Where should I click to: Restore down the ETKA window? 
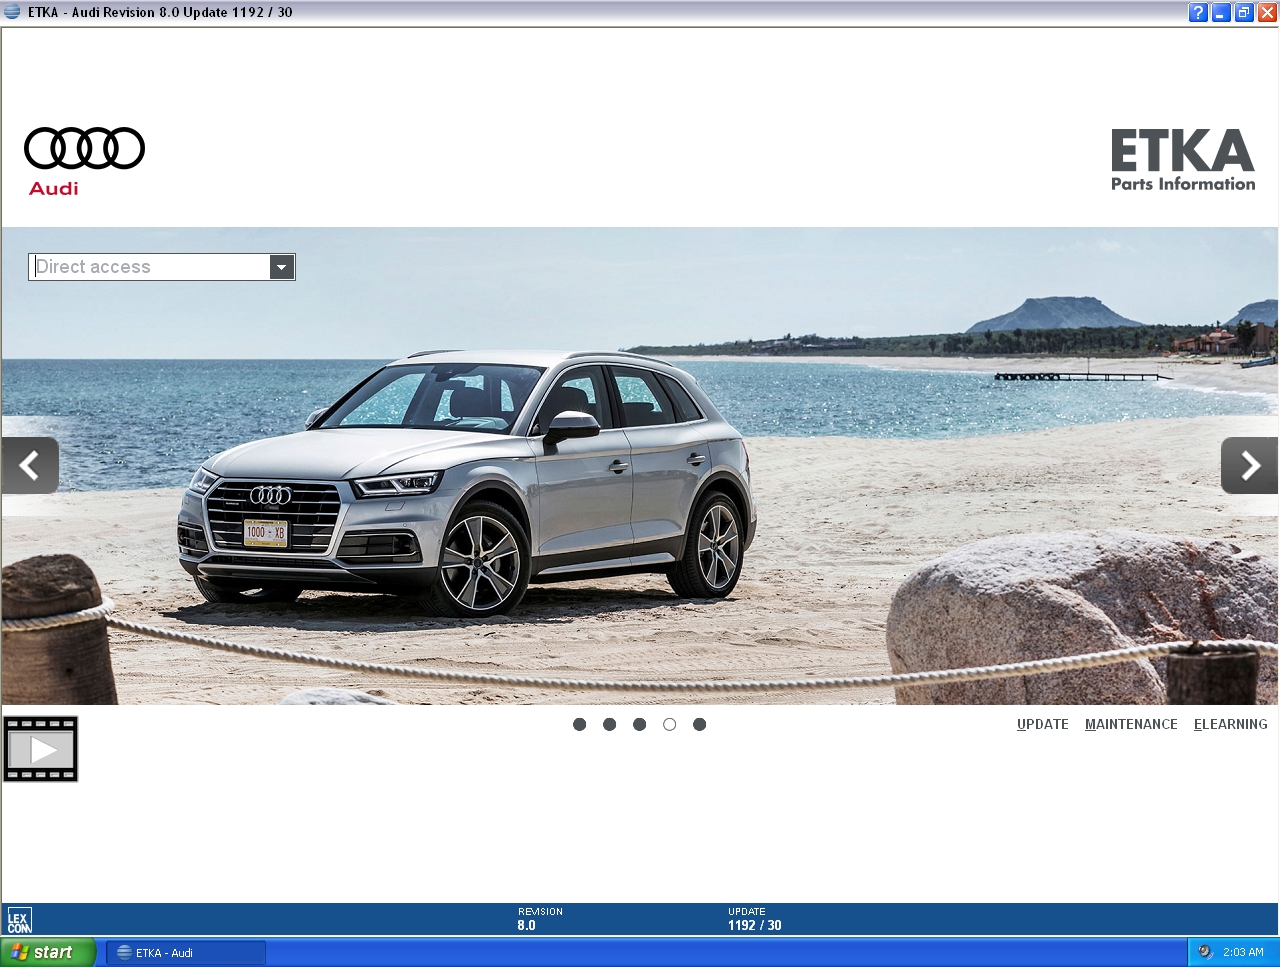[1244, 13]
